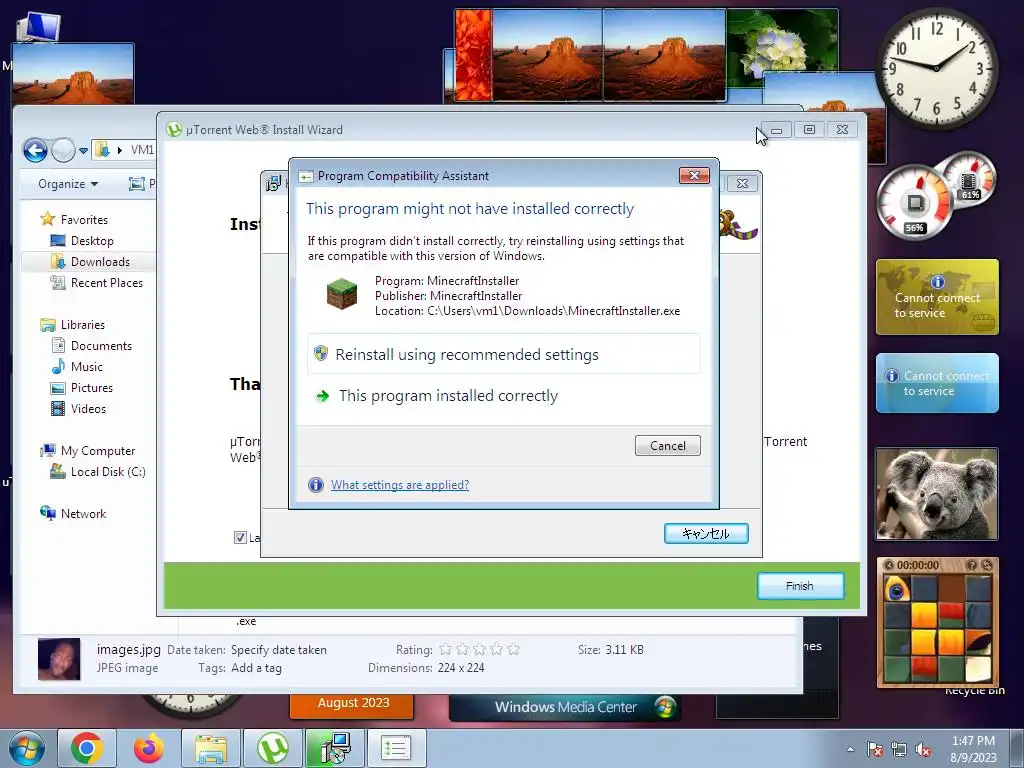Choose Reinstall using recommended settings
Viewport: 1024px width, 768px height.
click(504, 354)
